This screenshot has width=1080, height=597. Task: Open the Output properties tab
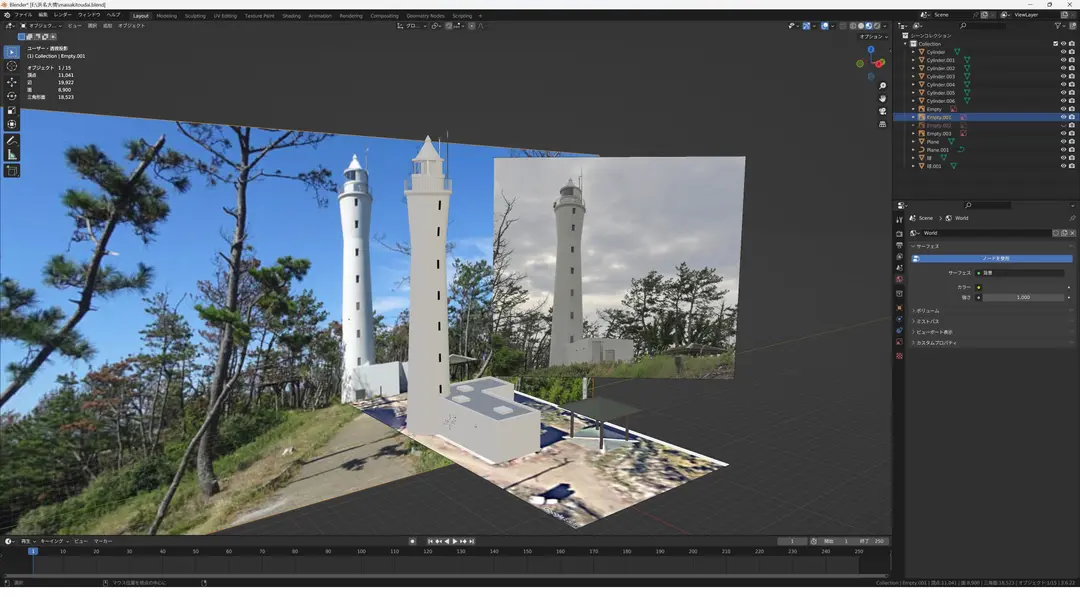(900, 245)
